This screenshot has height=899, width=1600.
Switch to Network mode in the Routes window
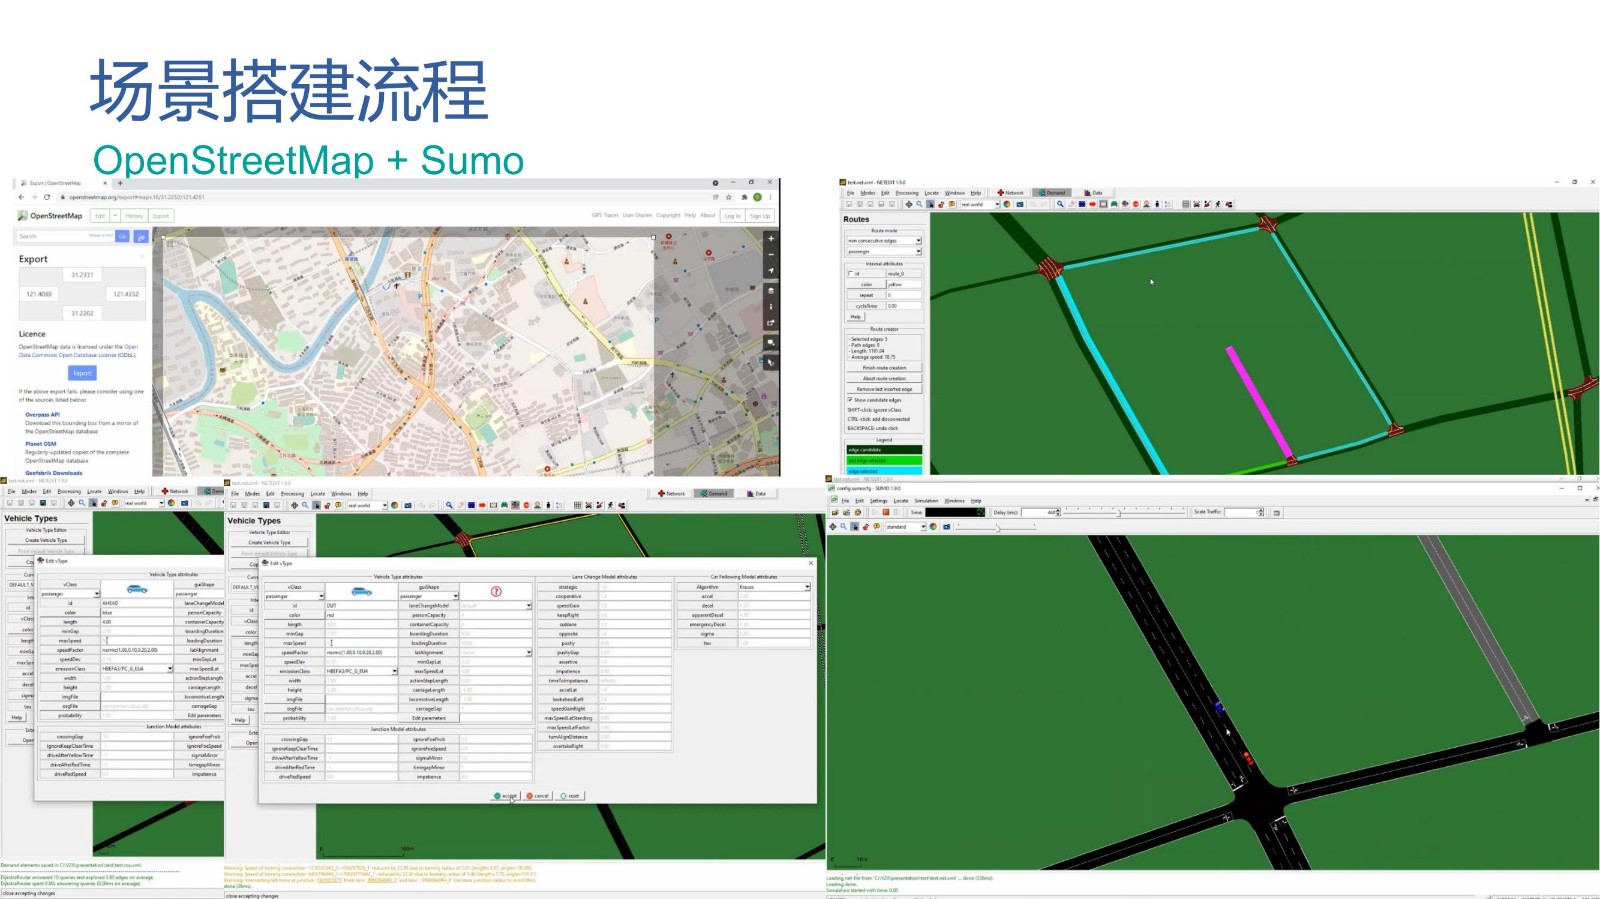point(1010,193)
